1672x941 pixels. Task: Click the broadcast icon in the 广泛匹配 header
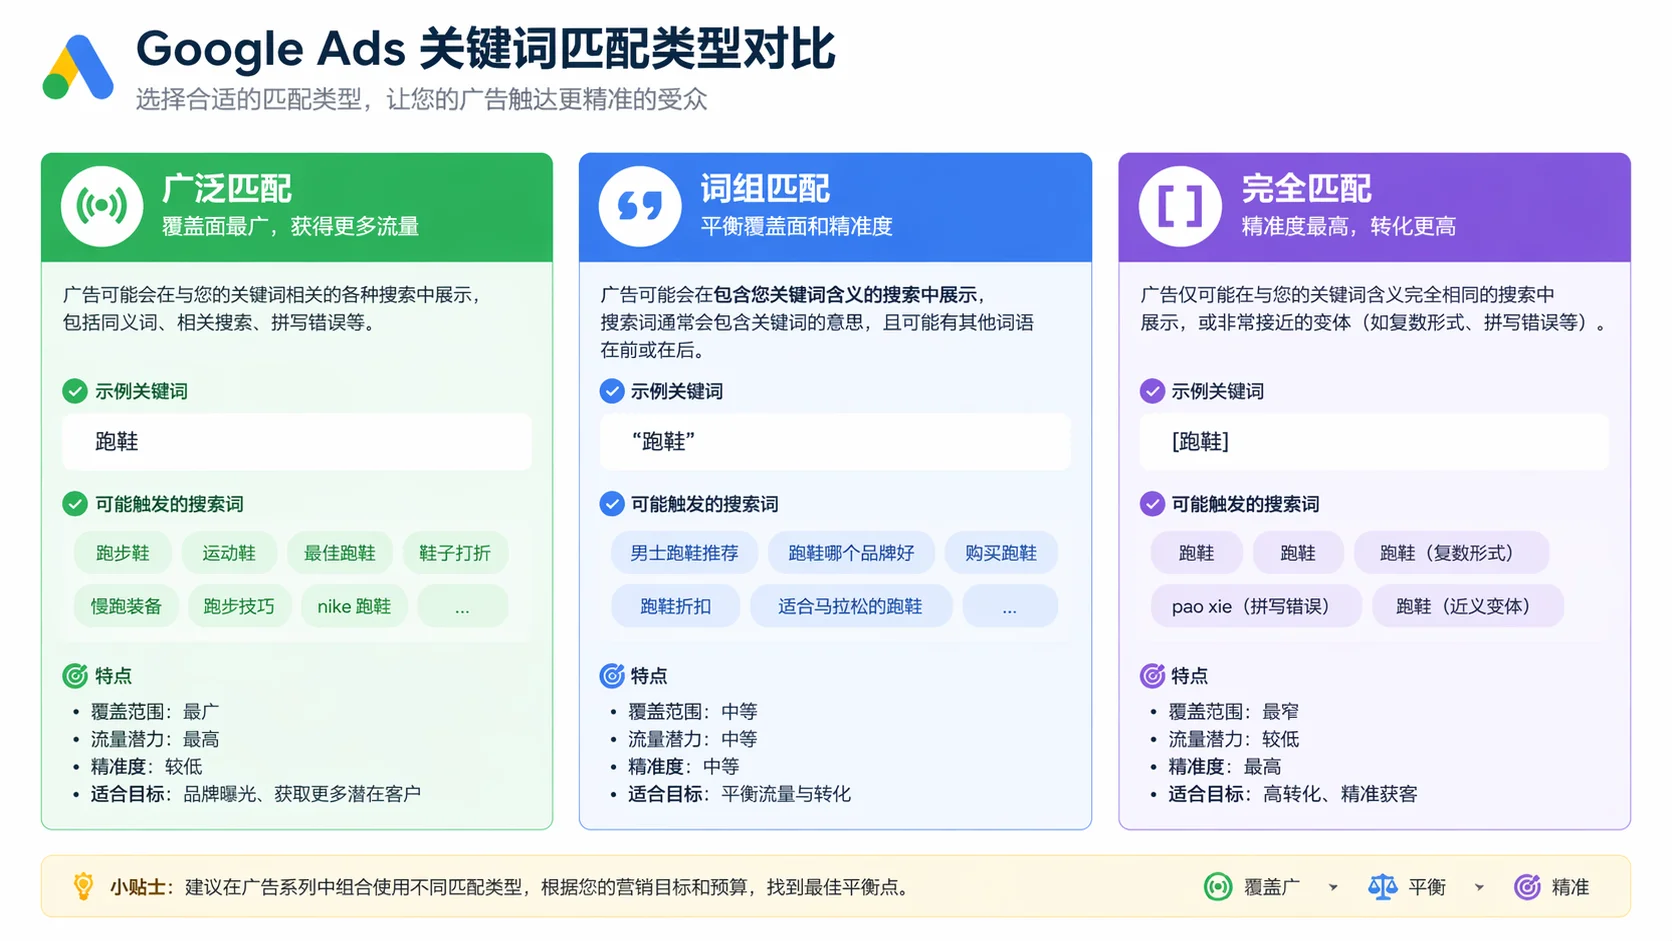[101, 207]
